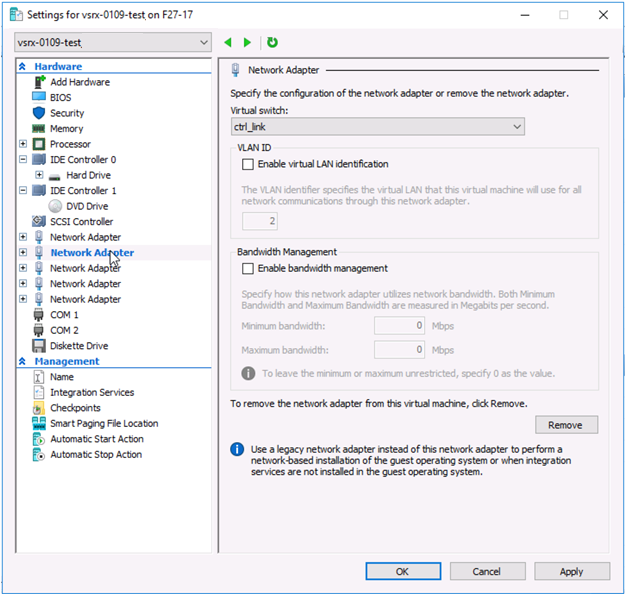
Task: Click the Network Adapter header icon
Action: 236,70
